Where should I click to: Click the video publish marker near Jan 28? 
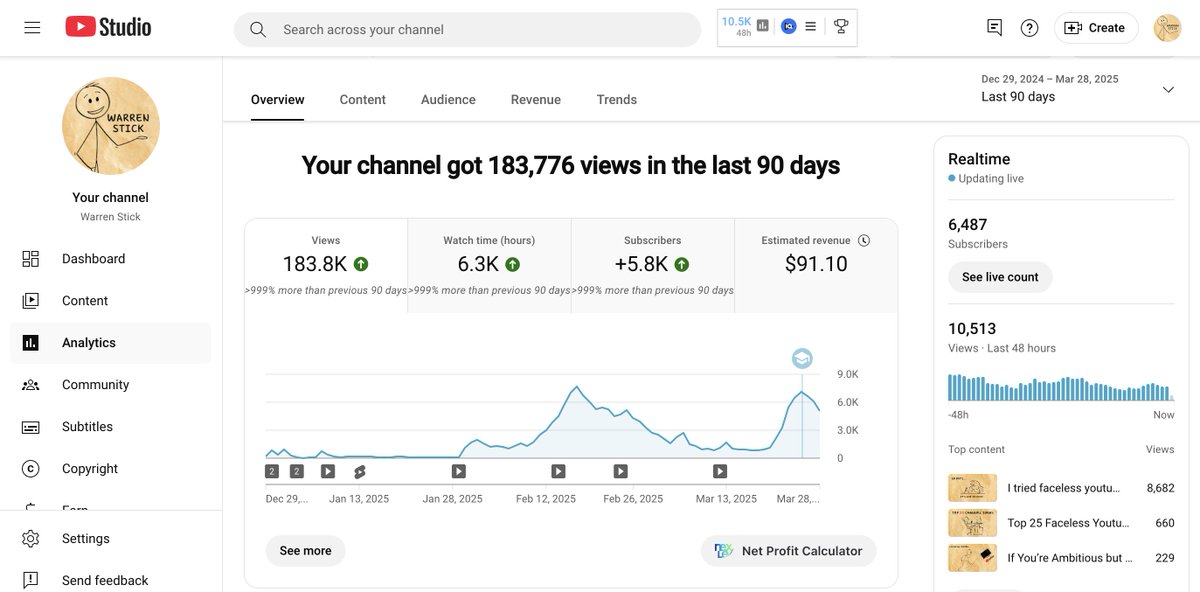457,469
